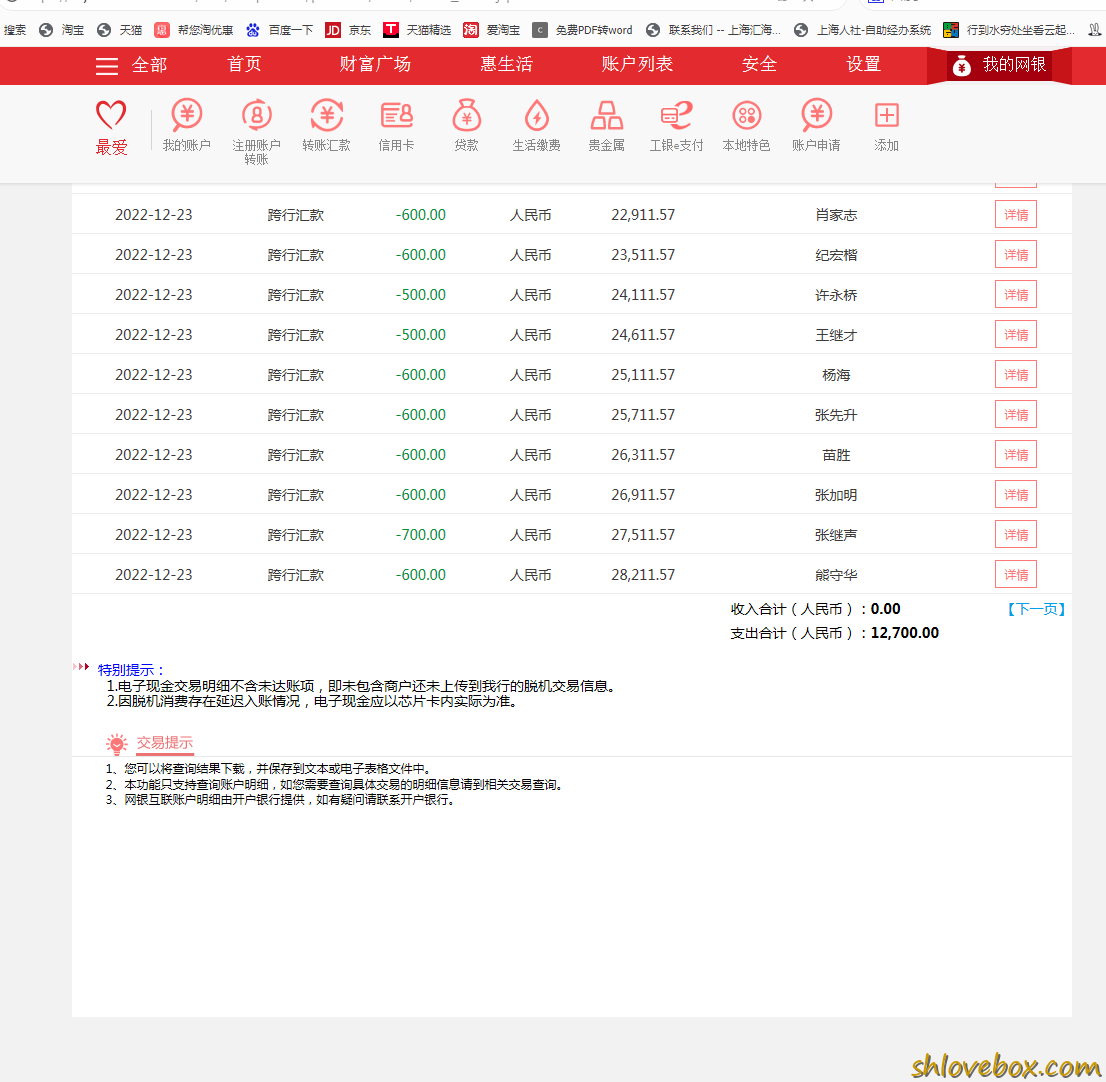Open 生活缴费 bill payment icon
The height and width of the screenshot is (1082, 1106).
click(537, 115)
